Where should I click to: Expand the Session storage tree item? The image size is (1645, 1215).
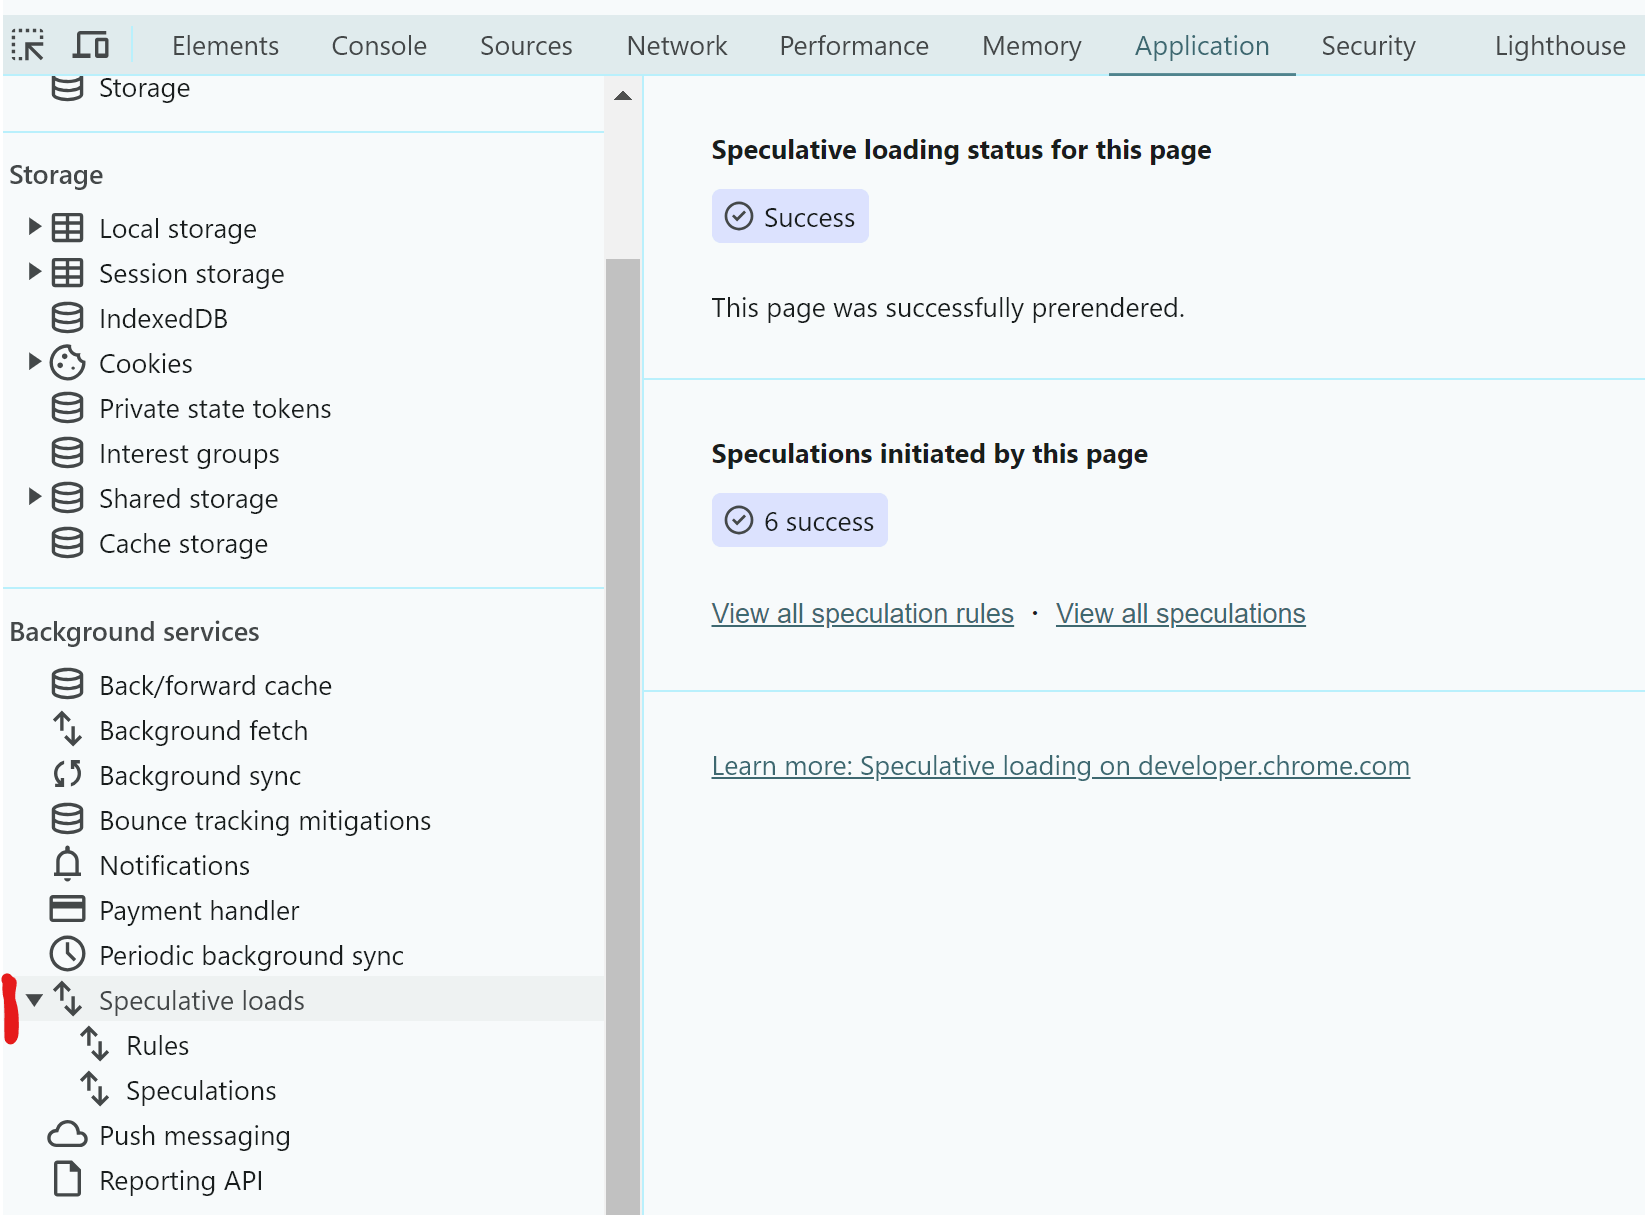point(34,272)
